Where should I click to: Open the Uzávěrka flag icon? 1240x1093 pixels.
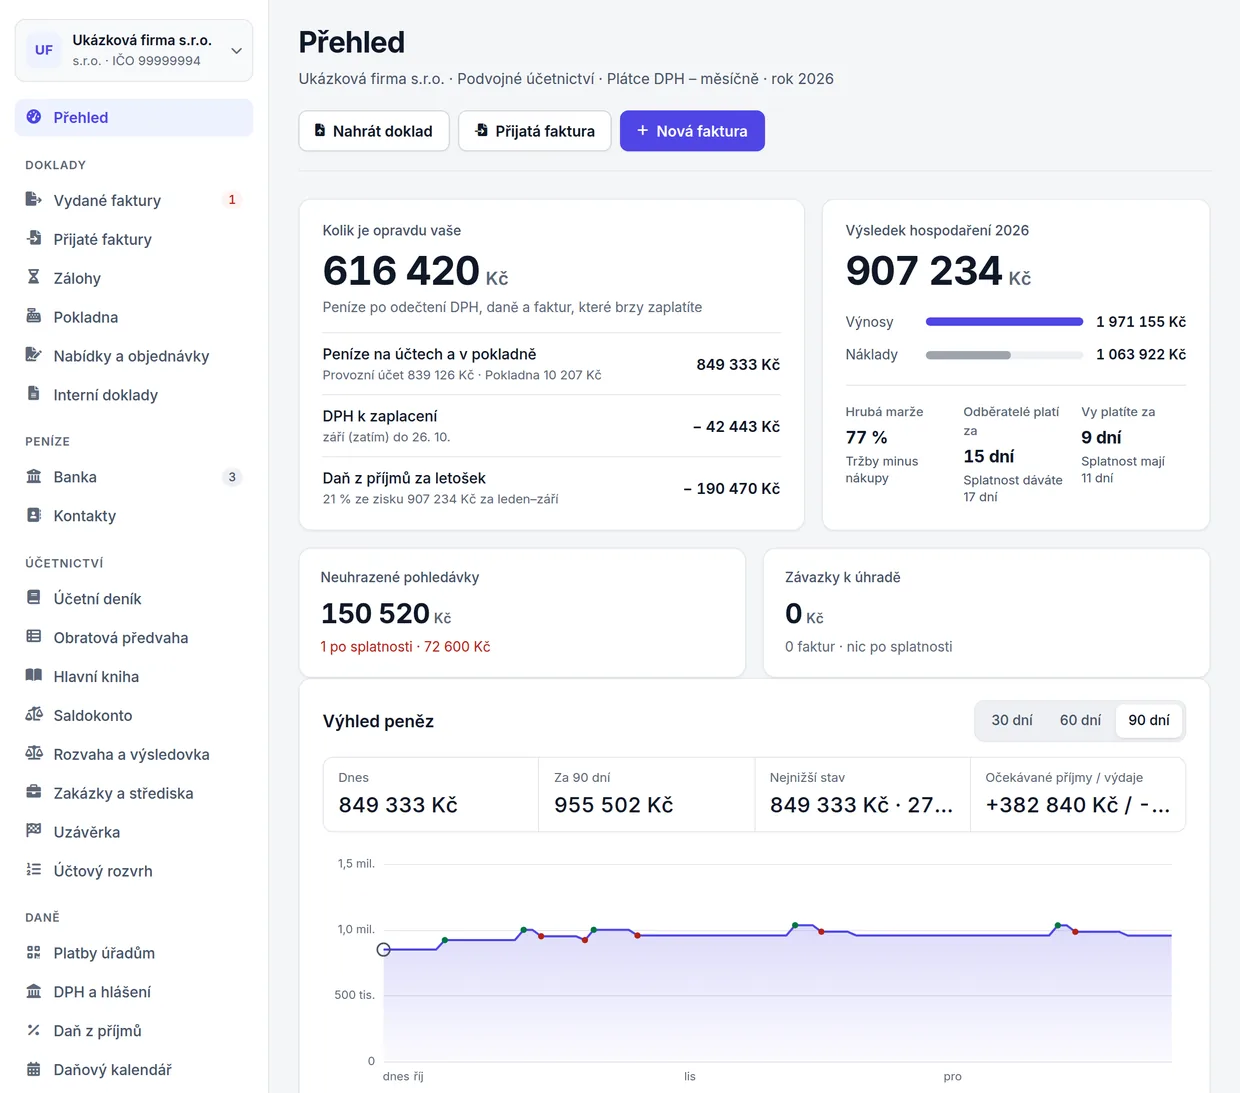point(34,832)
